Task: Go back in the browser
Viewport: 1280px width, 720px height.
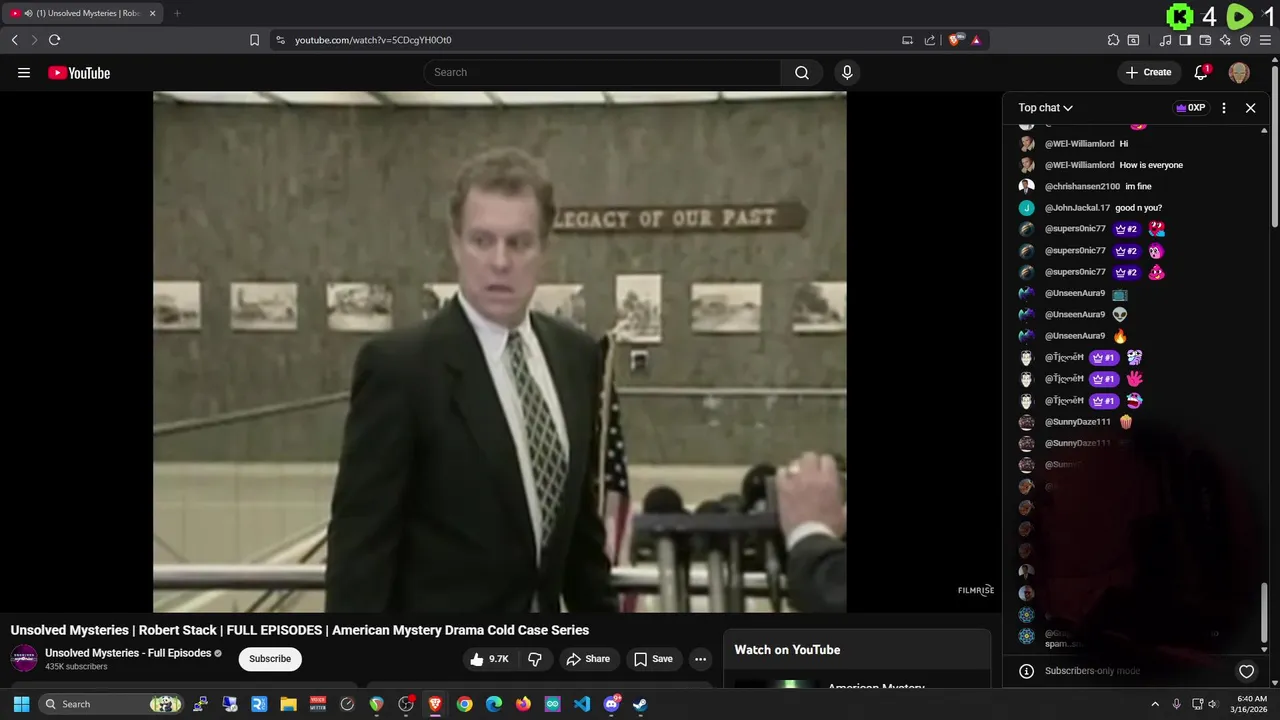Action: (x=14, y=40)
